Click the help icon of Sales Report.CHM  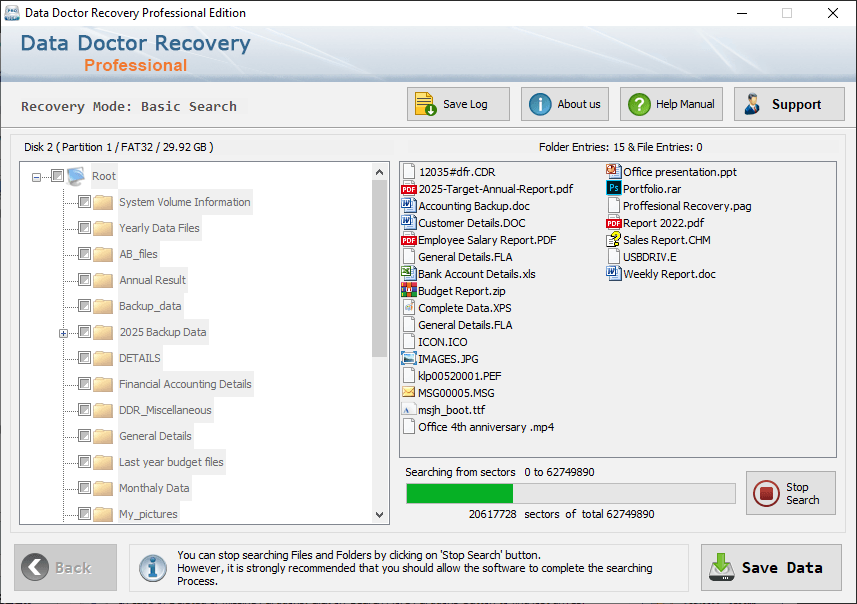[x=613, y=239]
